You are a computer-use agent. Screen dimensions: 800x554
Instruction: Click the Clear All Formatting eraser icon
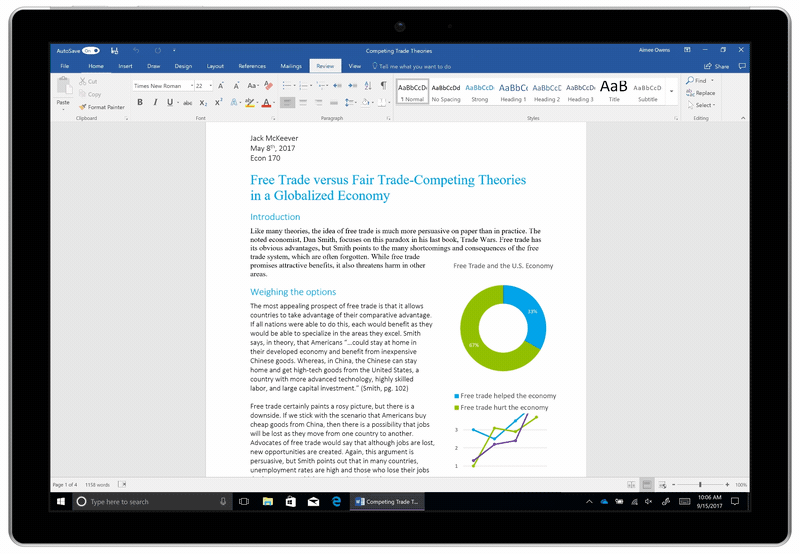[x=269, y=86]
